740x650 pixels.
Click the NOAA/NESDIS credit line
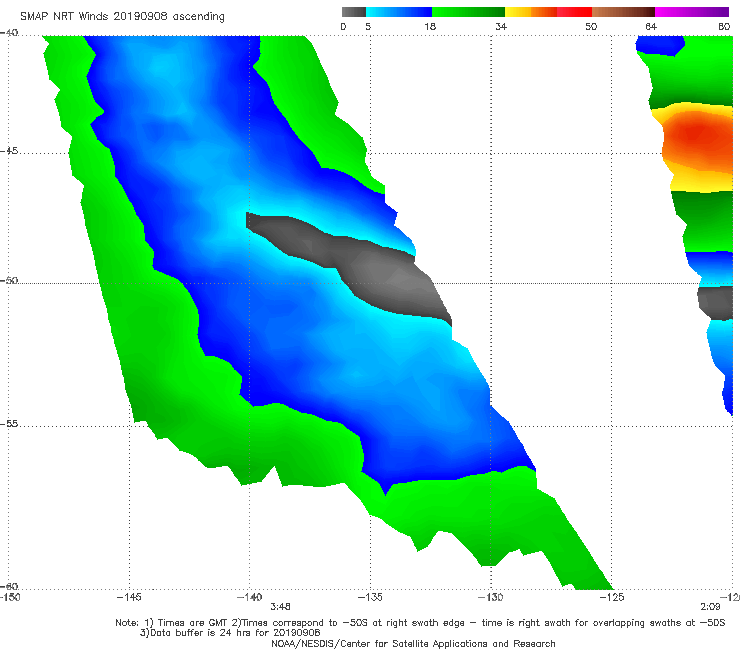click(x=413, y=643)
